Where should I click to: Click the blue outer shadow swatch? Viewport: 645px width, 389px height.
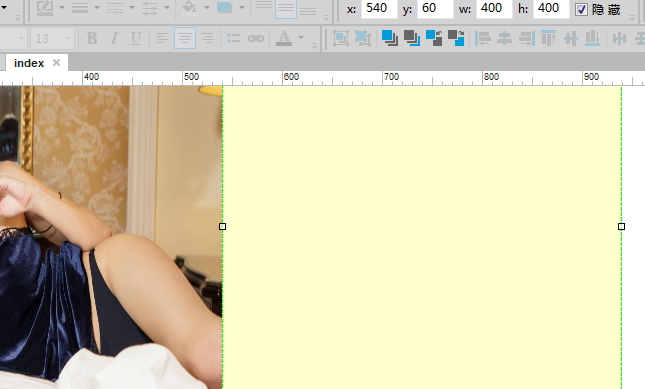224,7
